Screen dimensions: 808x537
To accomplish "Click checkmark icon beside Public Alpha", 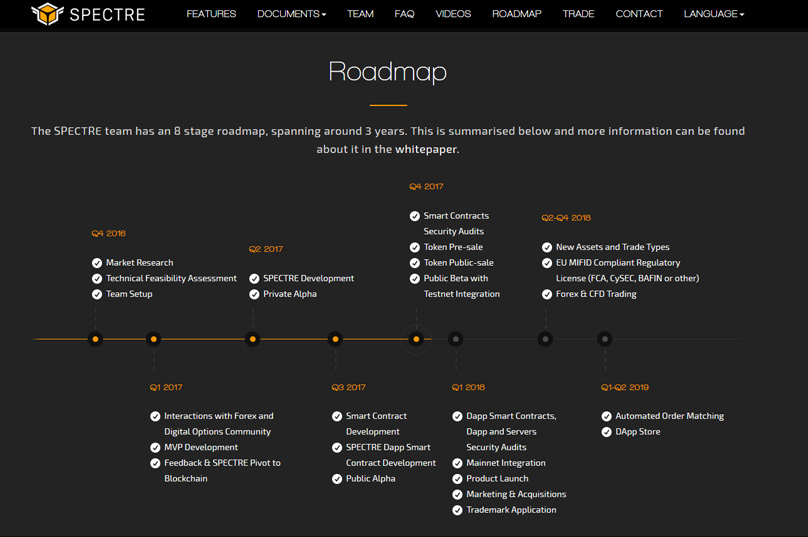I will tap(337, 479).
